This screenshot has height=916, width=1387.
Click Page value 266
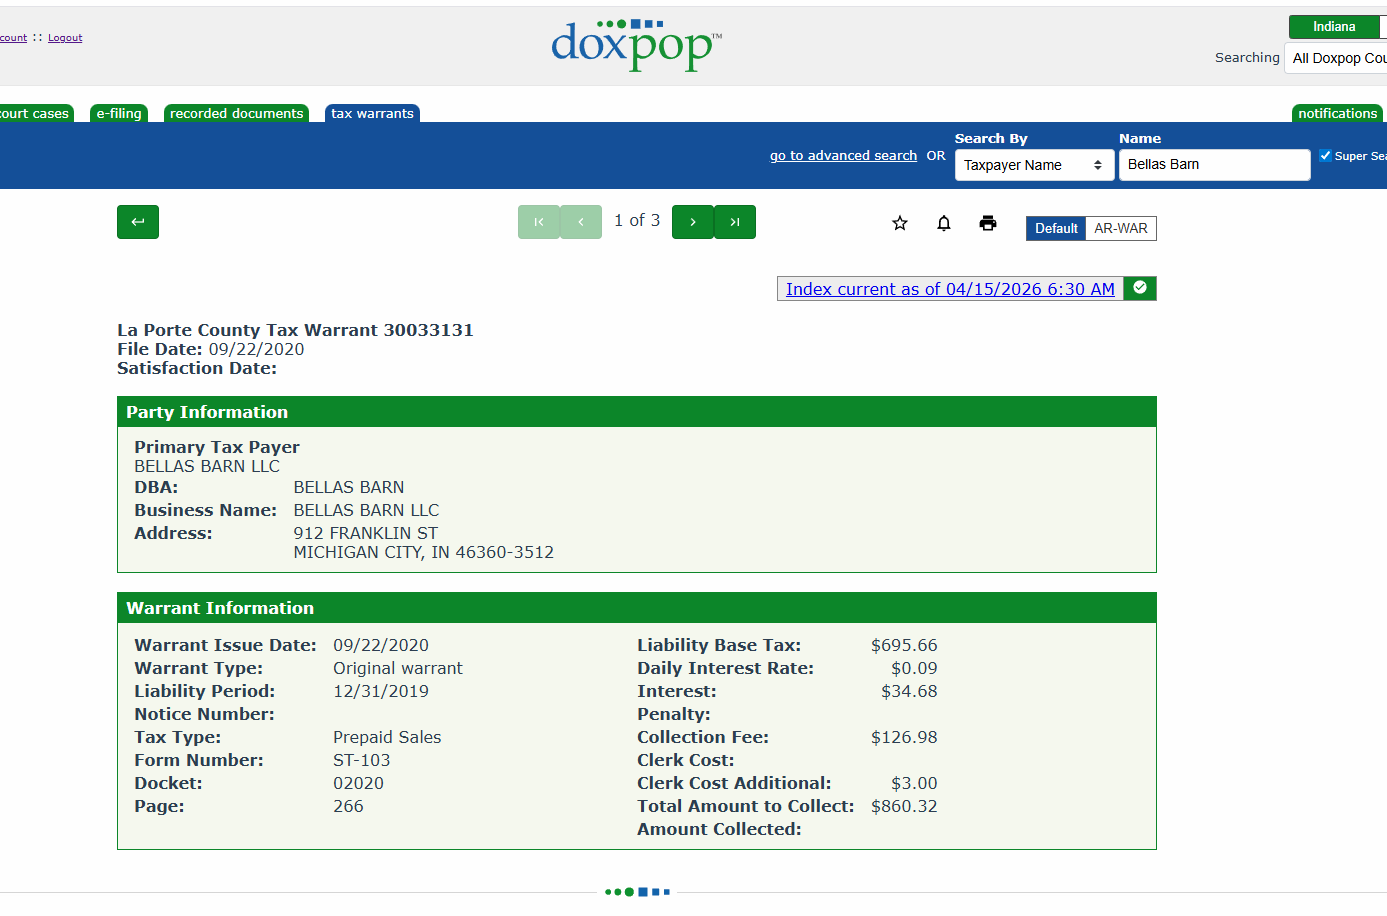348,806
